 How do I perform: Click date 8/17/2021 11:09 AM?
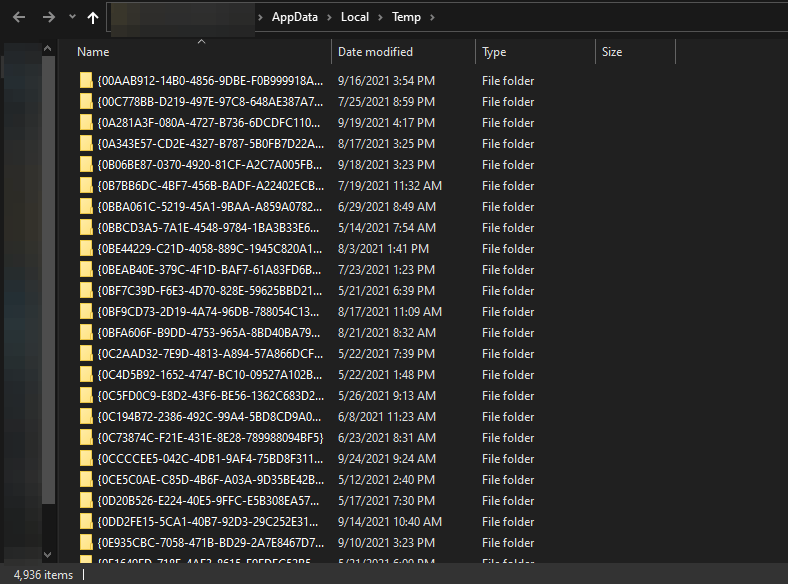pos(389,312)
